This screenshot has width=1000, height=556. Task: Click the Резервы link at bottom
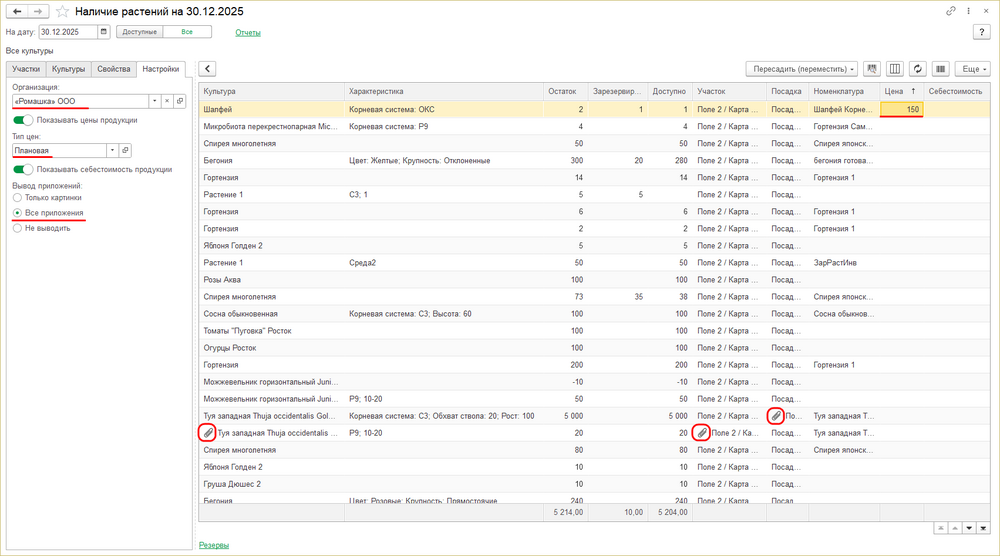[x=214, y=545]
